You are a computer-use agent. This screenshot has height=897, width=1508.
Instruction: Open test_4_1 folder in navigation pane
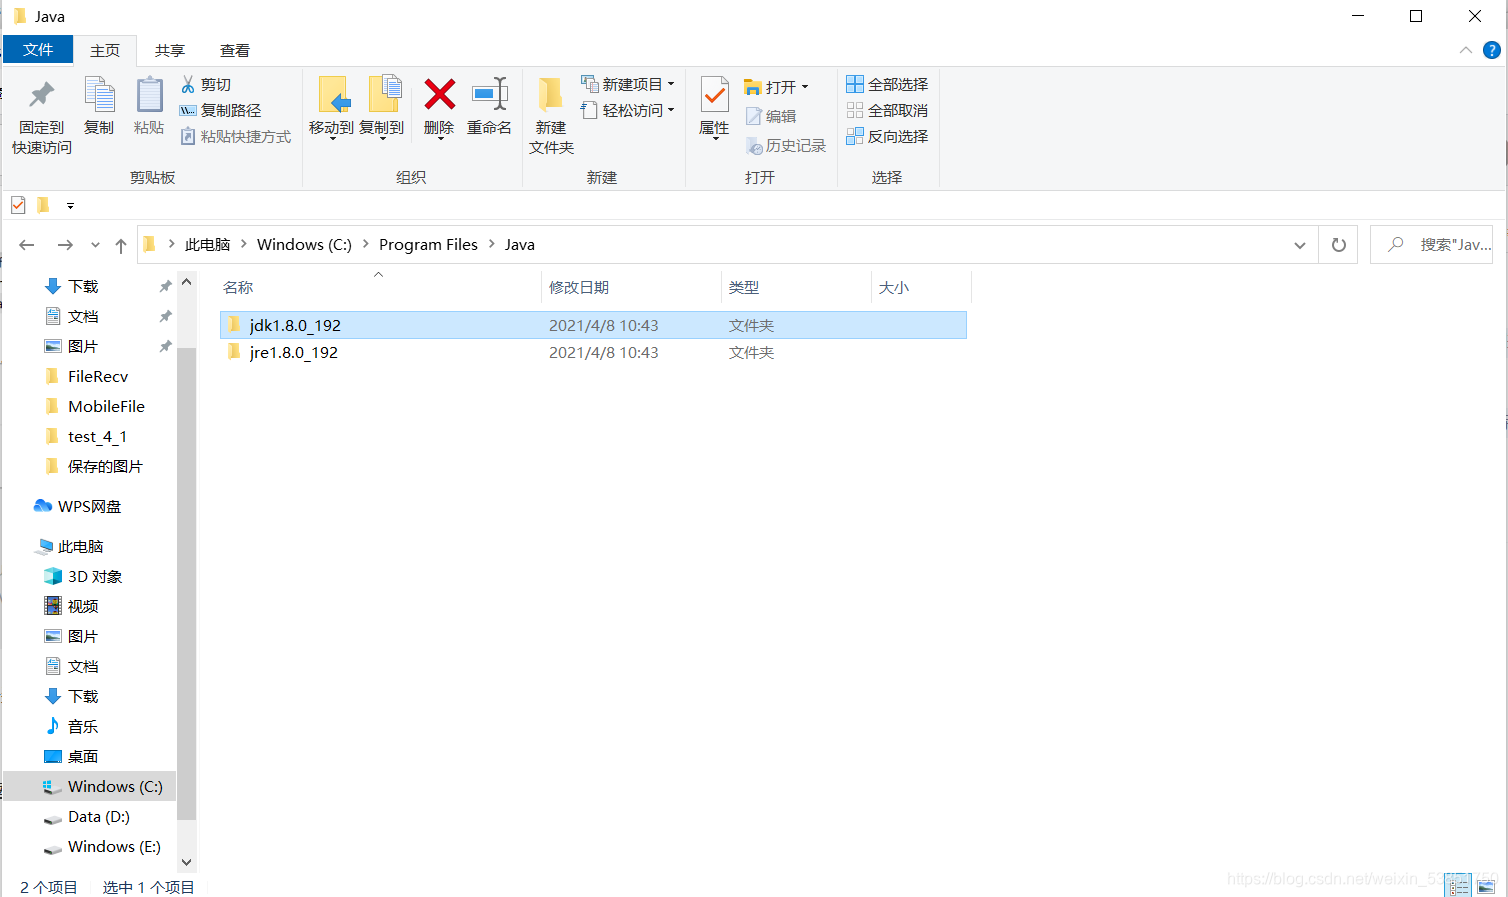[97, 437]
